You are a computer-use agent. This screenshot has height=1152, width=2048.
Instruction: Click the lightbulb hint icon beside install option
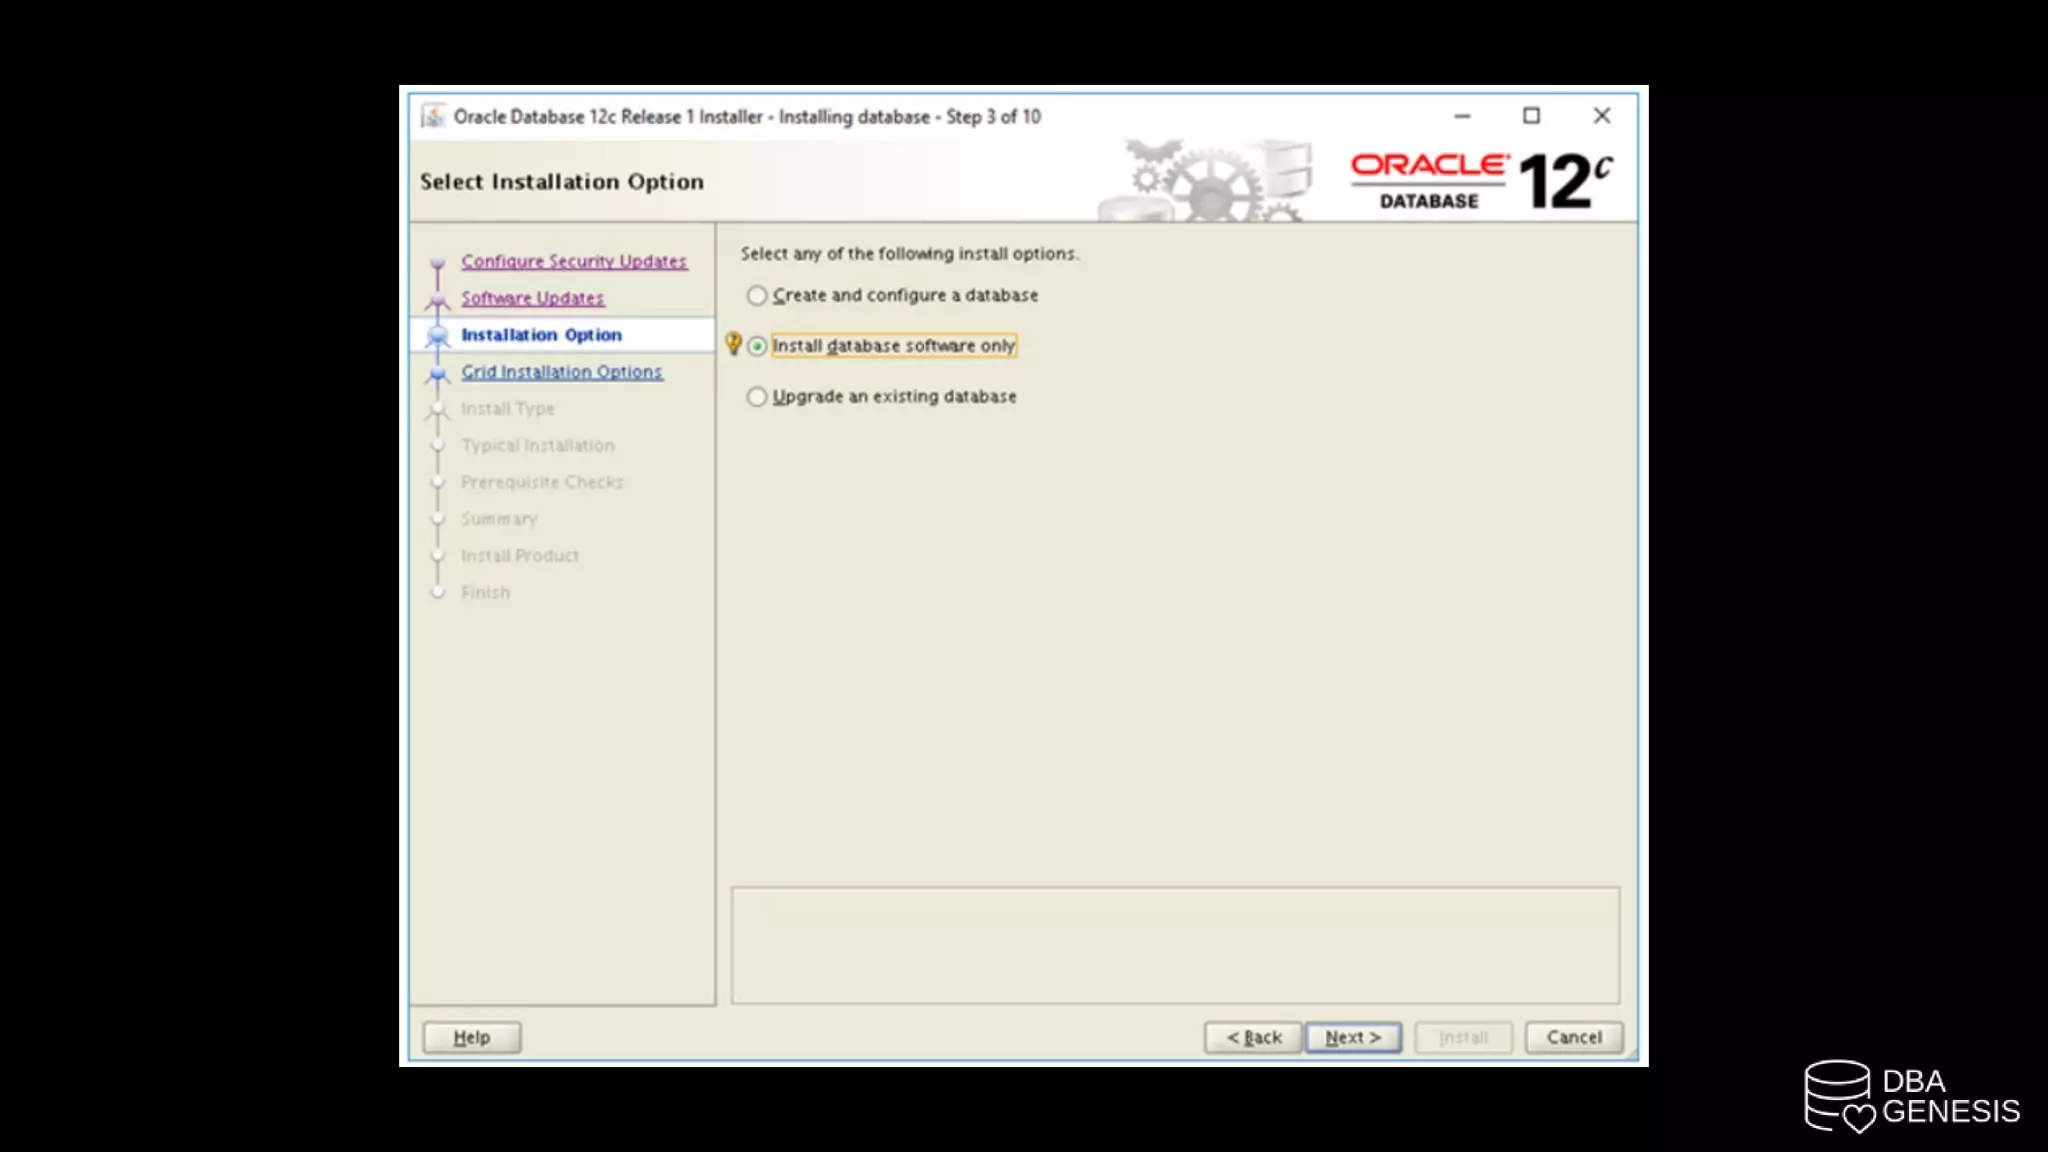point(733,344)
